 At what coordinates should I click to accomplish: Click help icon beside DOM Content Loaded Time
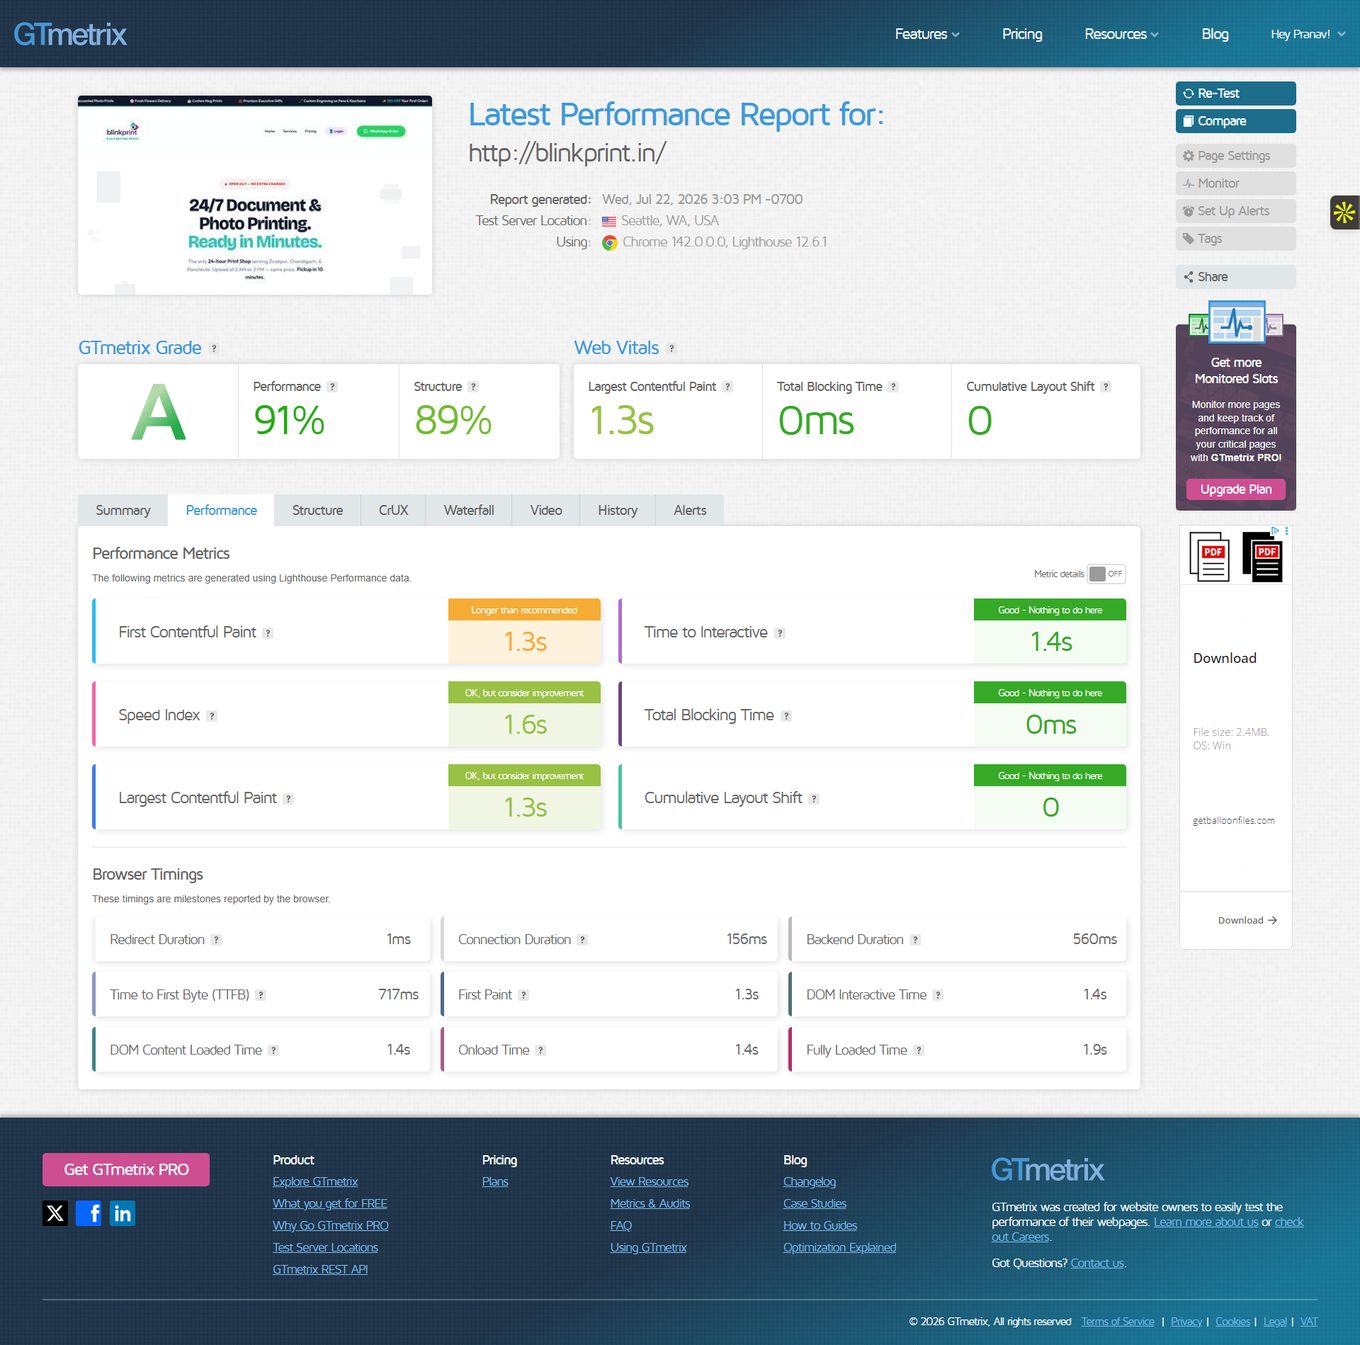[x=274, y=1050]
